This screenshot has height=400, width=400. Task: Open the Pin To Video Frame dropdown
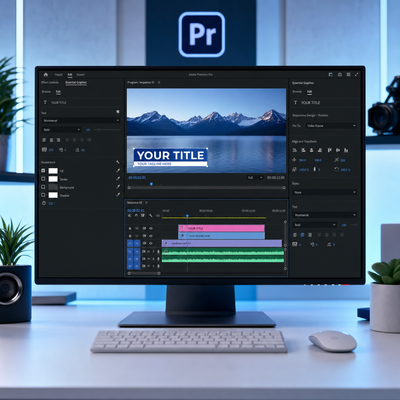pyautogui.click(x=331, y=126)
